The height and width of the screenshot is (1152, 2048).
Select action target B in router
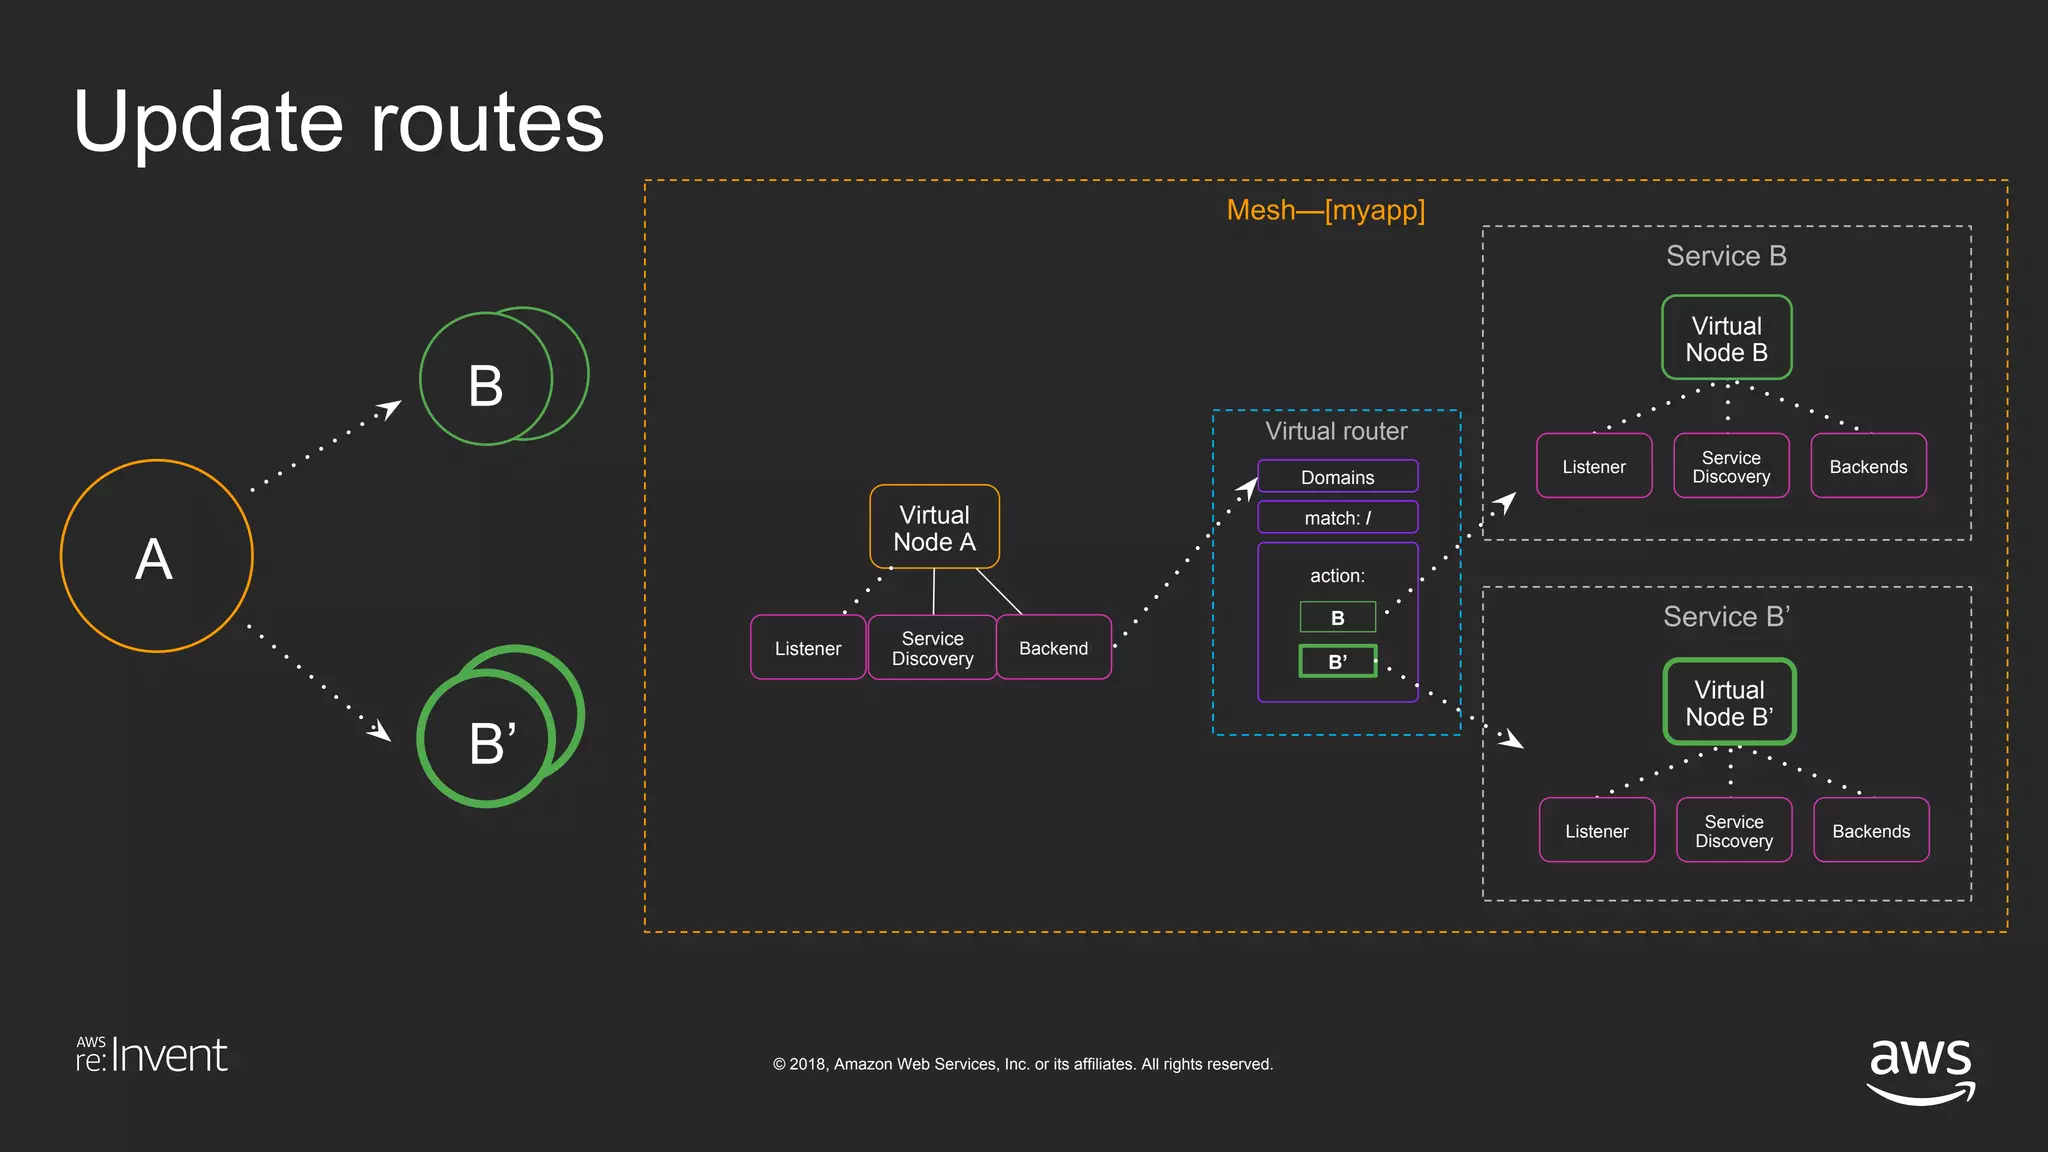1337,617
